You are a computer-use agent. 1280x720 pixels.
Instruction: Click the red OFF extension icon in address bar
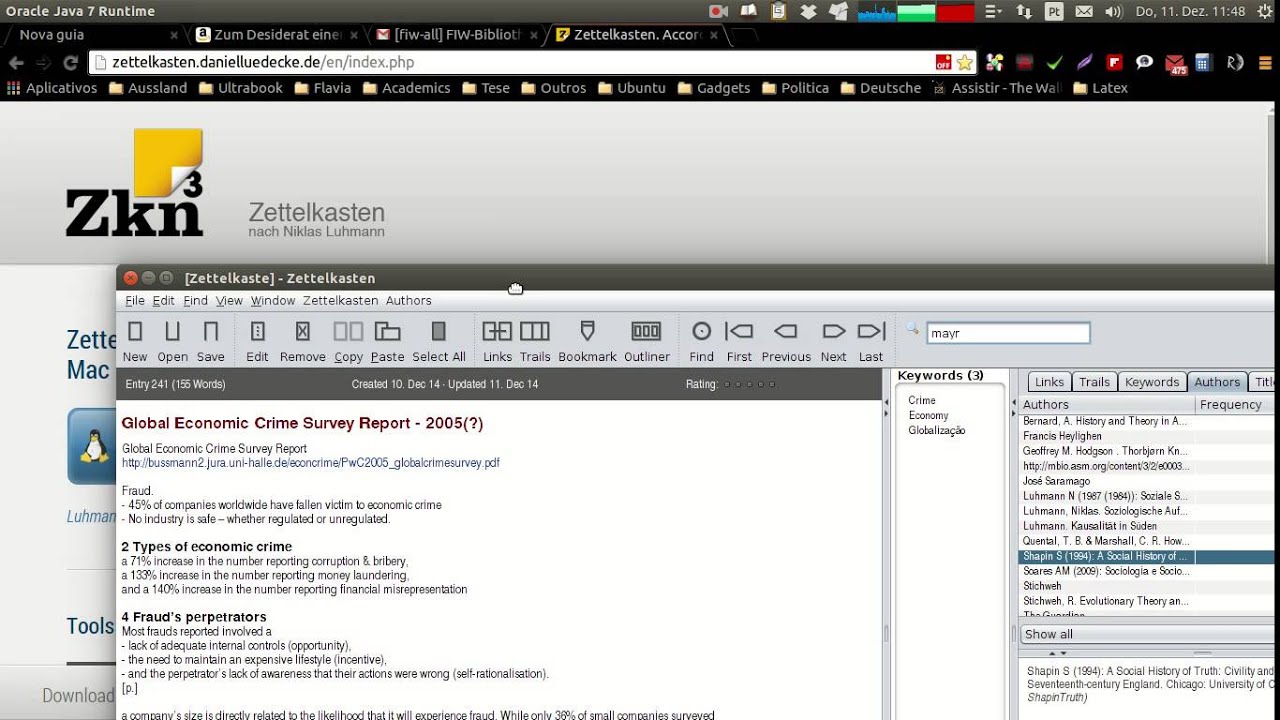point(943,62)
